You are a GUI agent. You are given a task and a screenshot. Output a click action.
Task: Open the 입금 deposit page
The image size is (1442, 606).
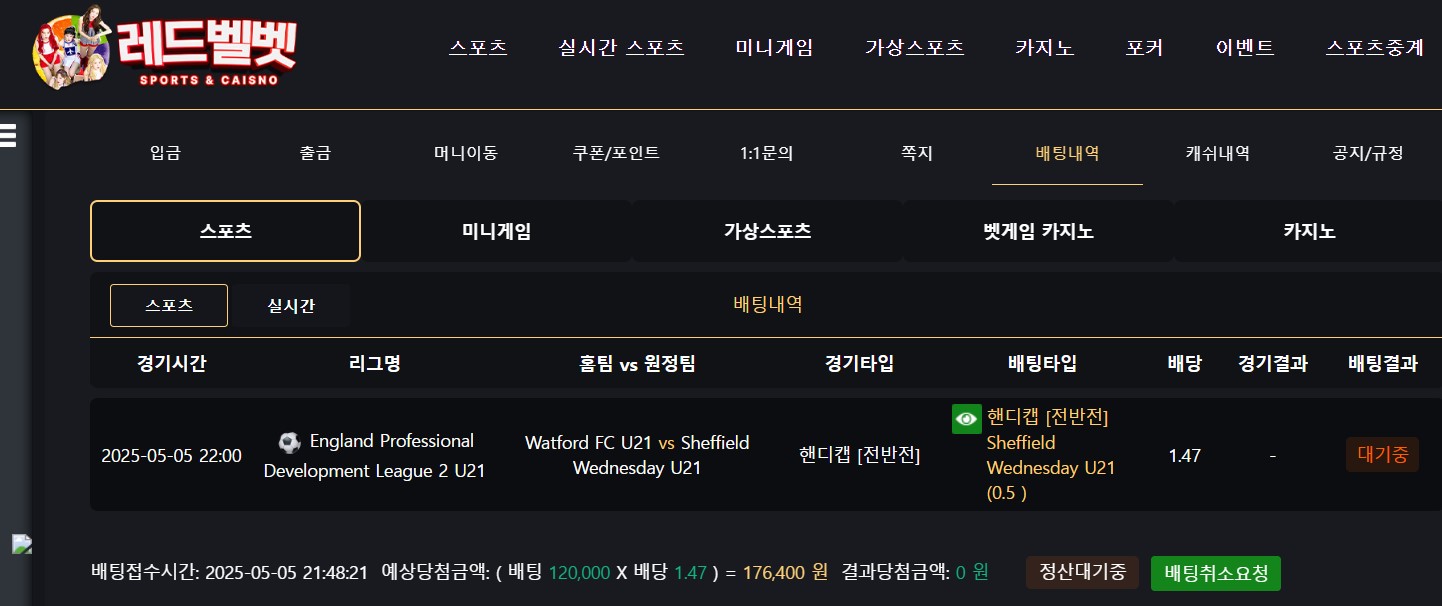coord(165,153)
